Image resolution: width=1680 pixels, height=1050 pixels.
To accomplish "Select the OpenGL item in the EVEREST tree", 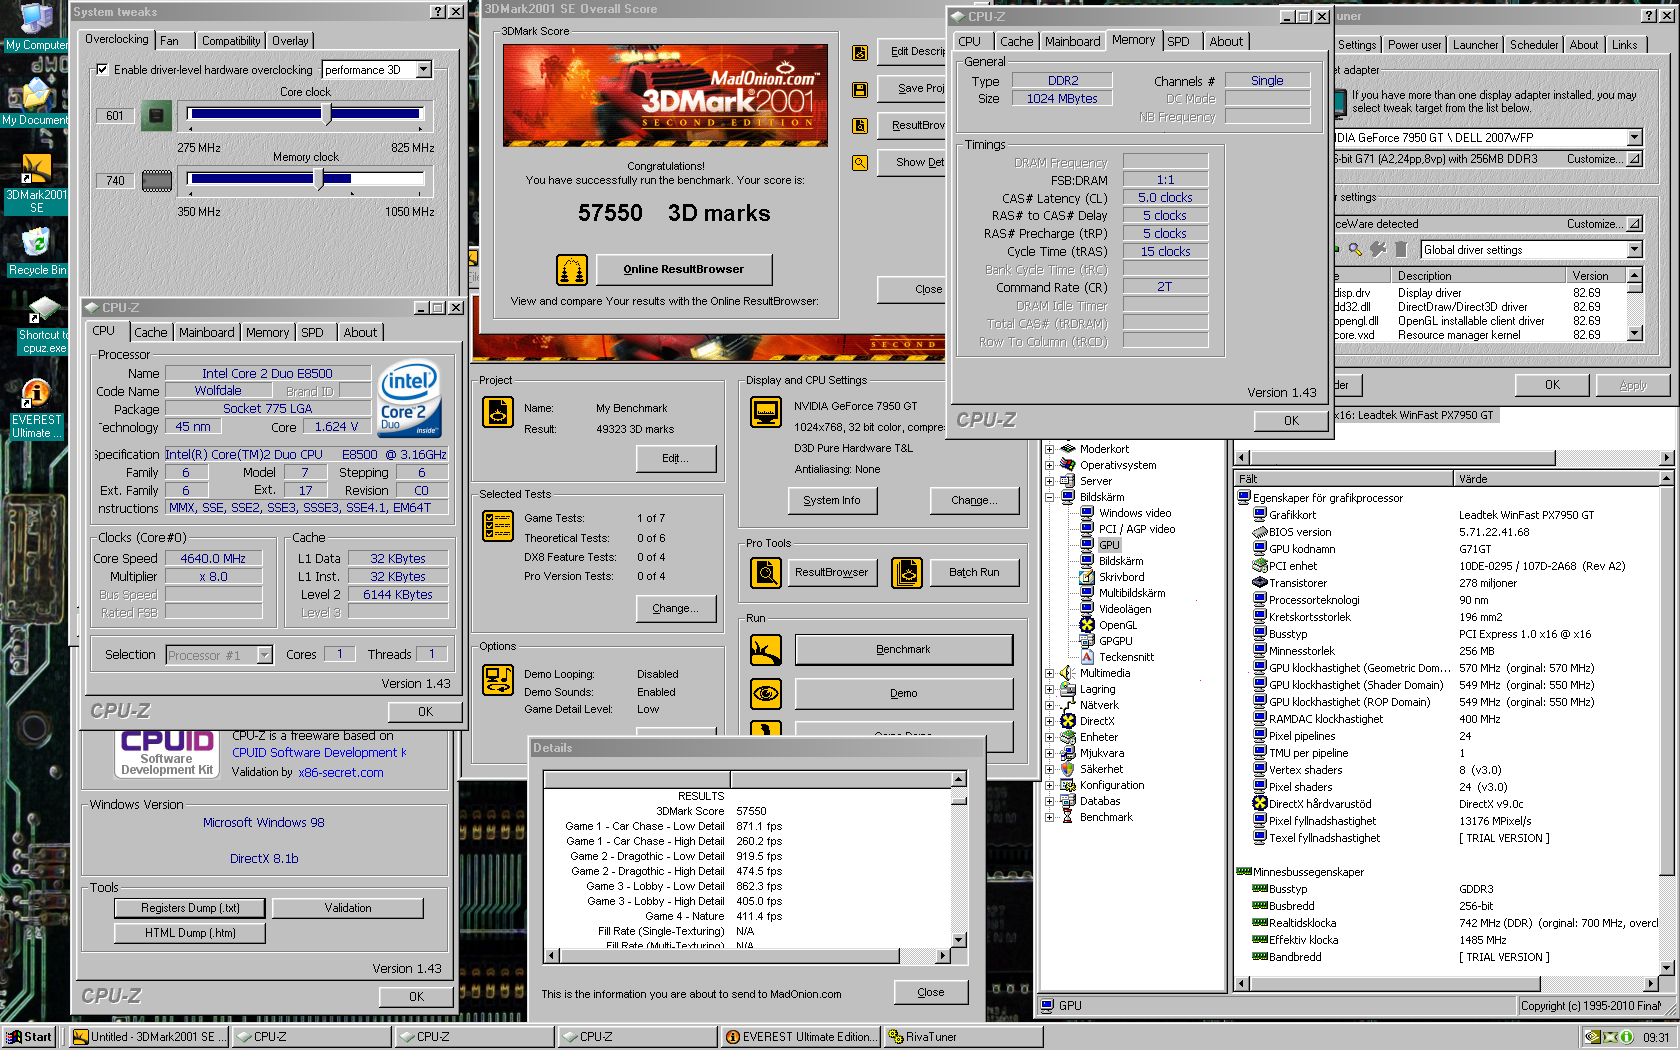I will point(1118,625).
